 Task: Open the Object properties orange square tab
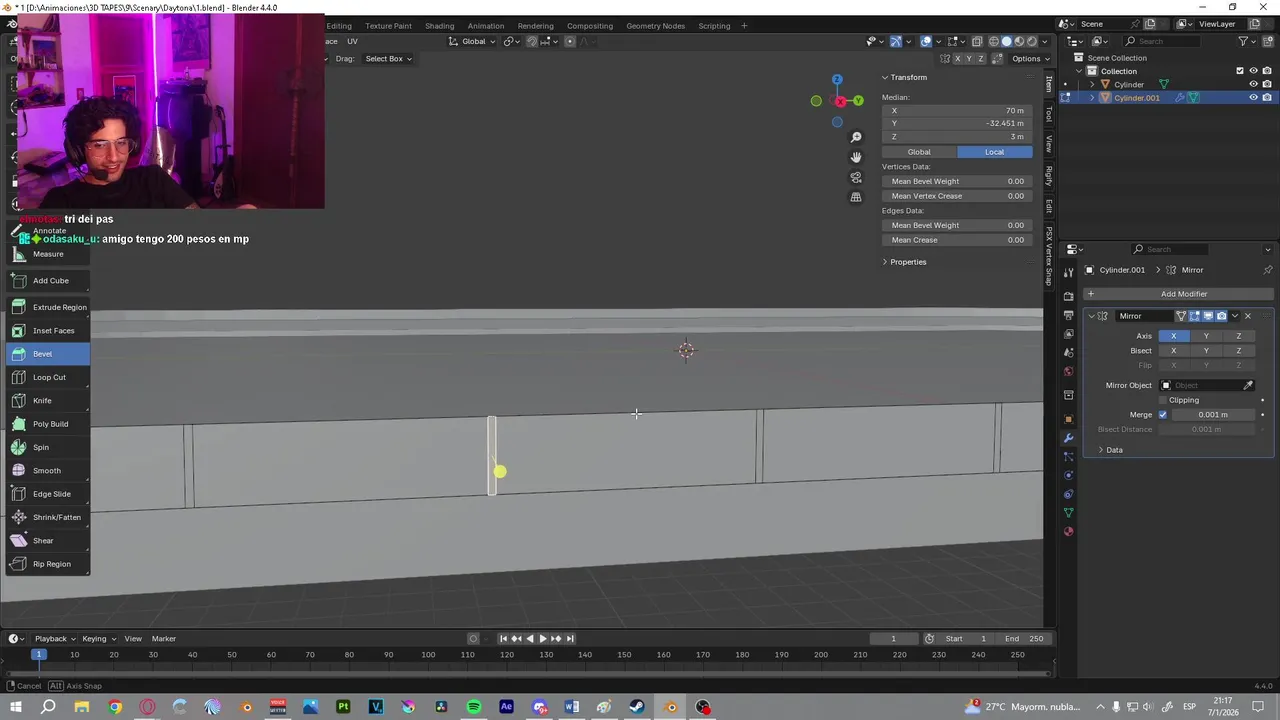tap(1068, 419)
